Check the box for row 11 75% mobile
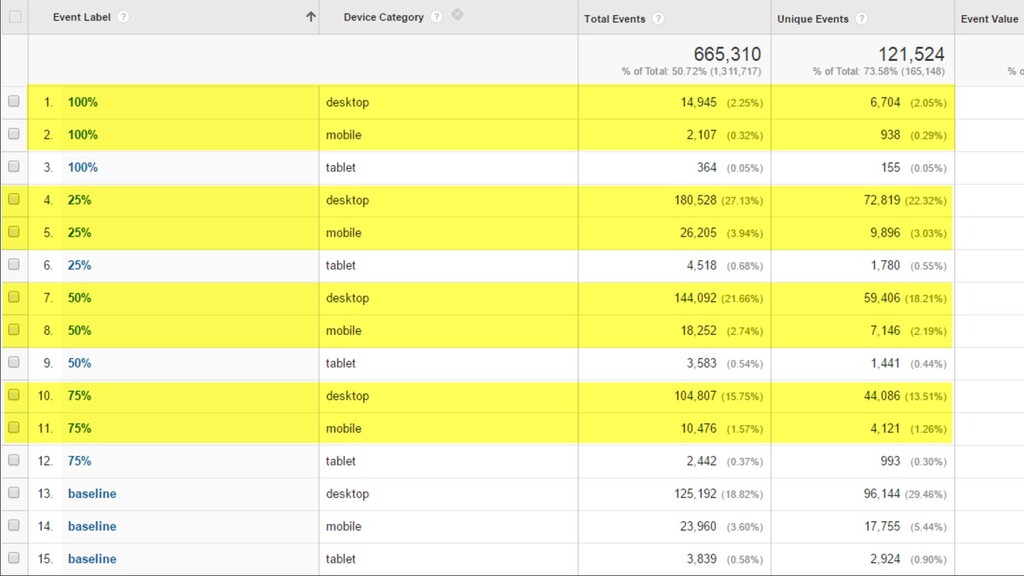Screen dimensions: 1024x576 (14, 428)
